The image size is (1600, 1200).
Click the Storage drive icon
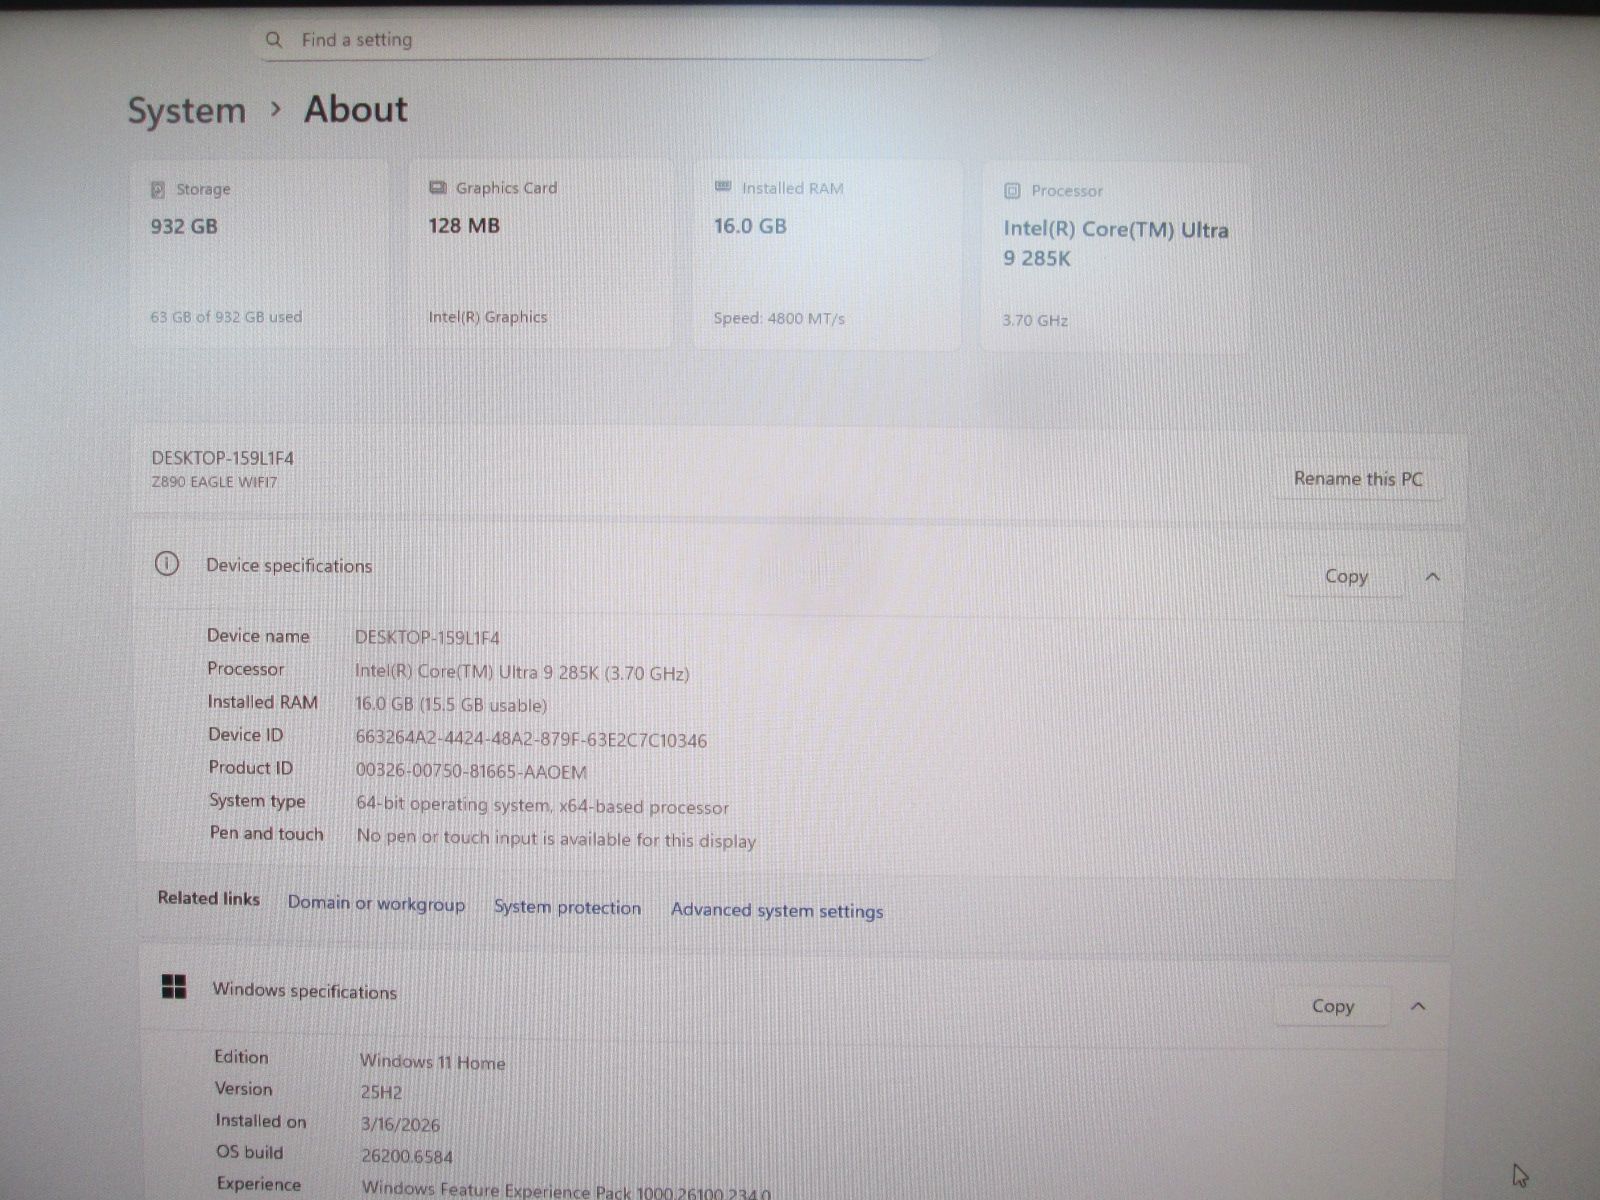pos(158,189)
